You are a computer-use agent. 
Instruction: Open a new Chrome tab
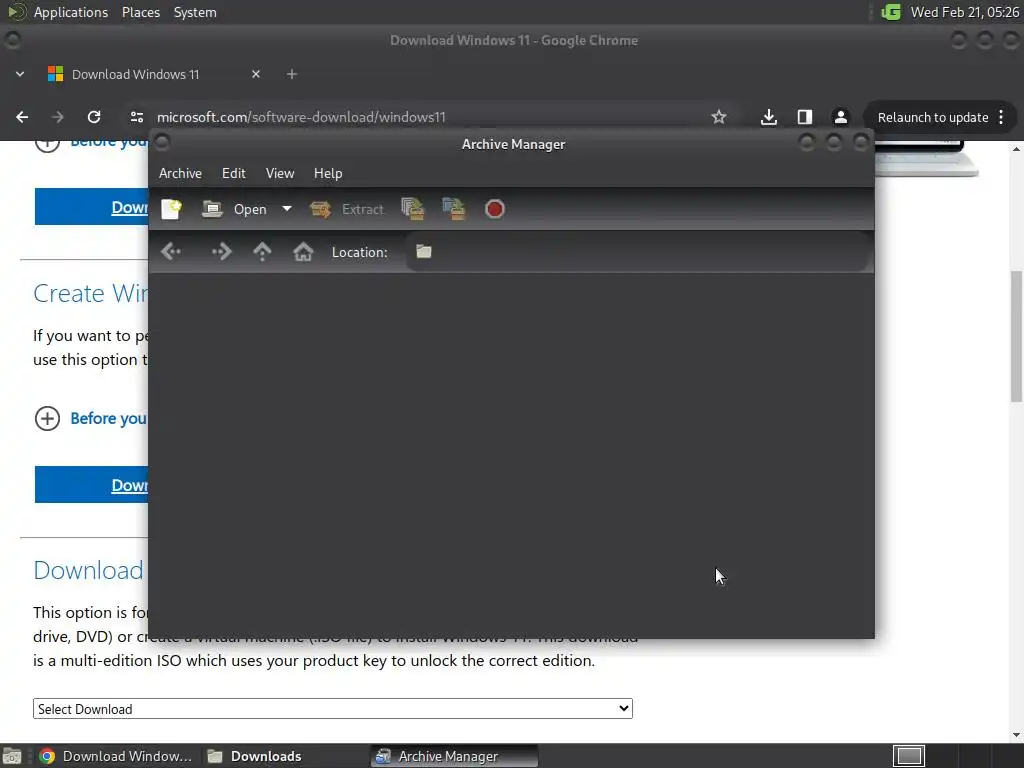click(x=292, y=74)
